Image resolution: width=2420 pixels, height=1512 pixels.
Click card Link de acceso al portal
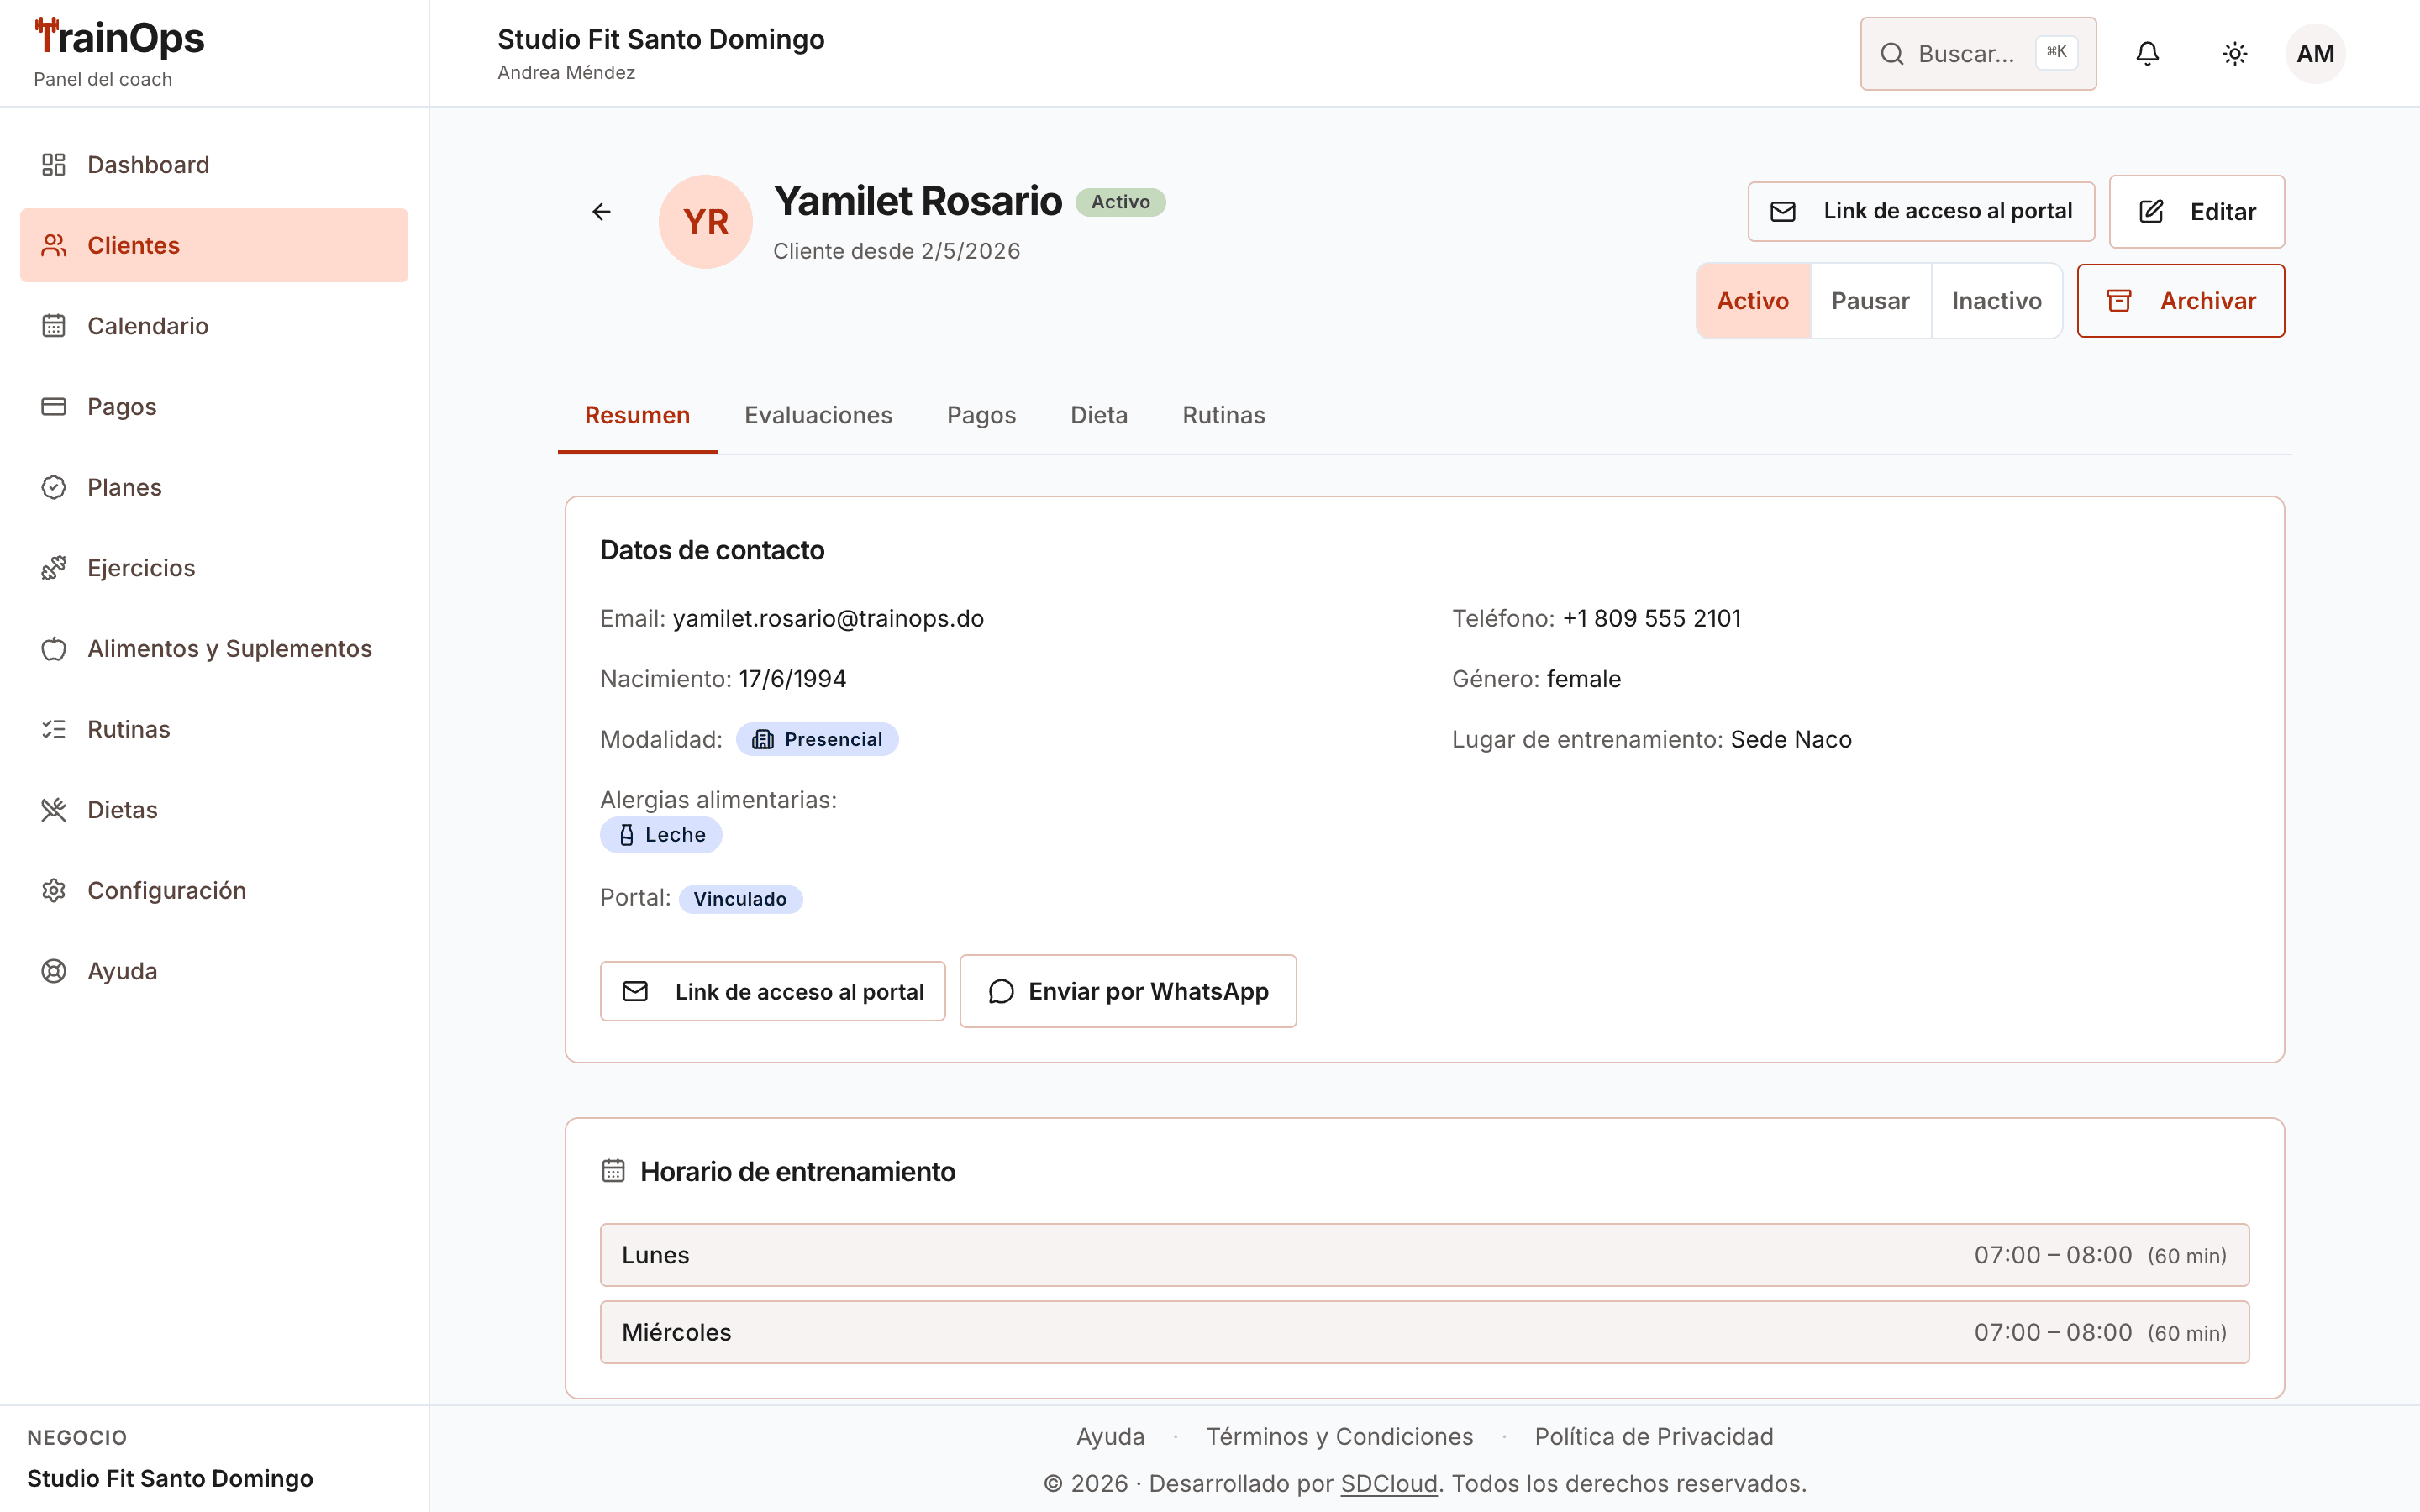(772, 991)
